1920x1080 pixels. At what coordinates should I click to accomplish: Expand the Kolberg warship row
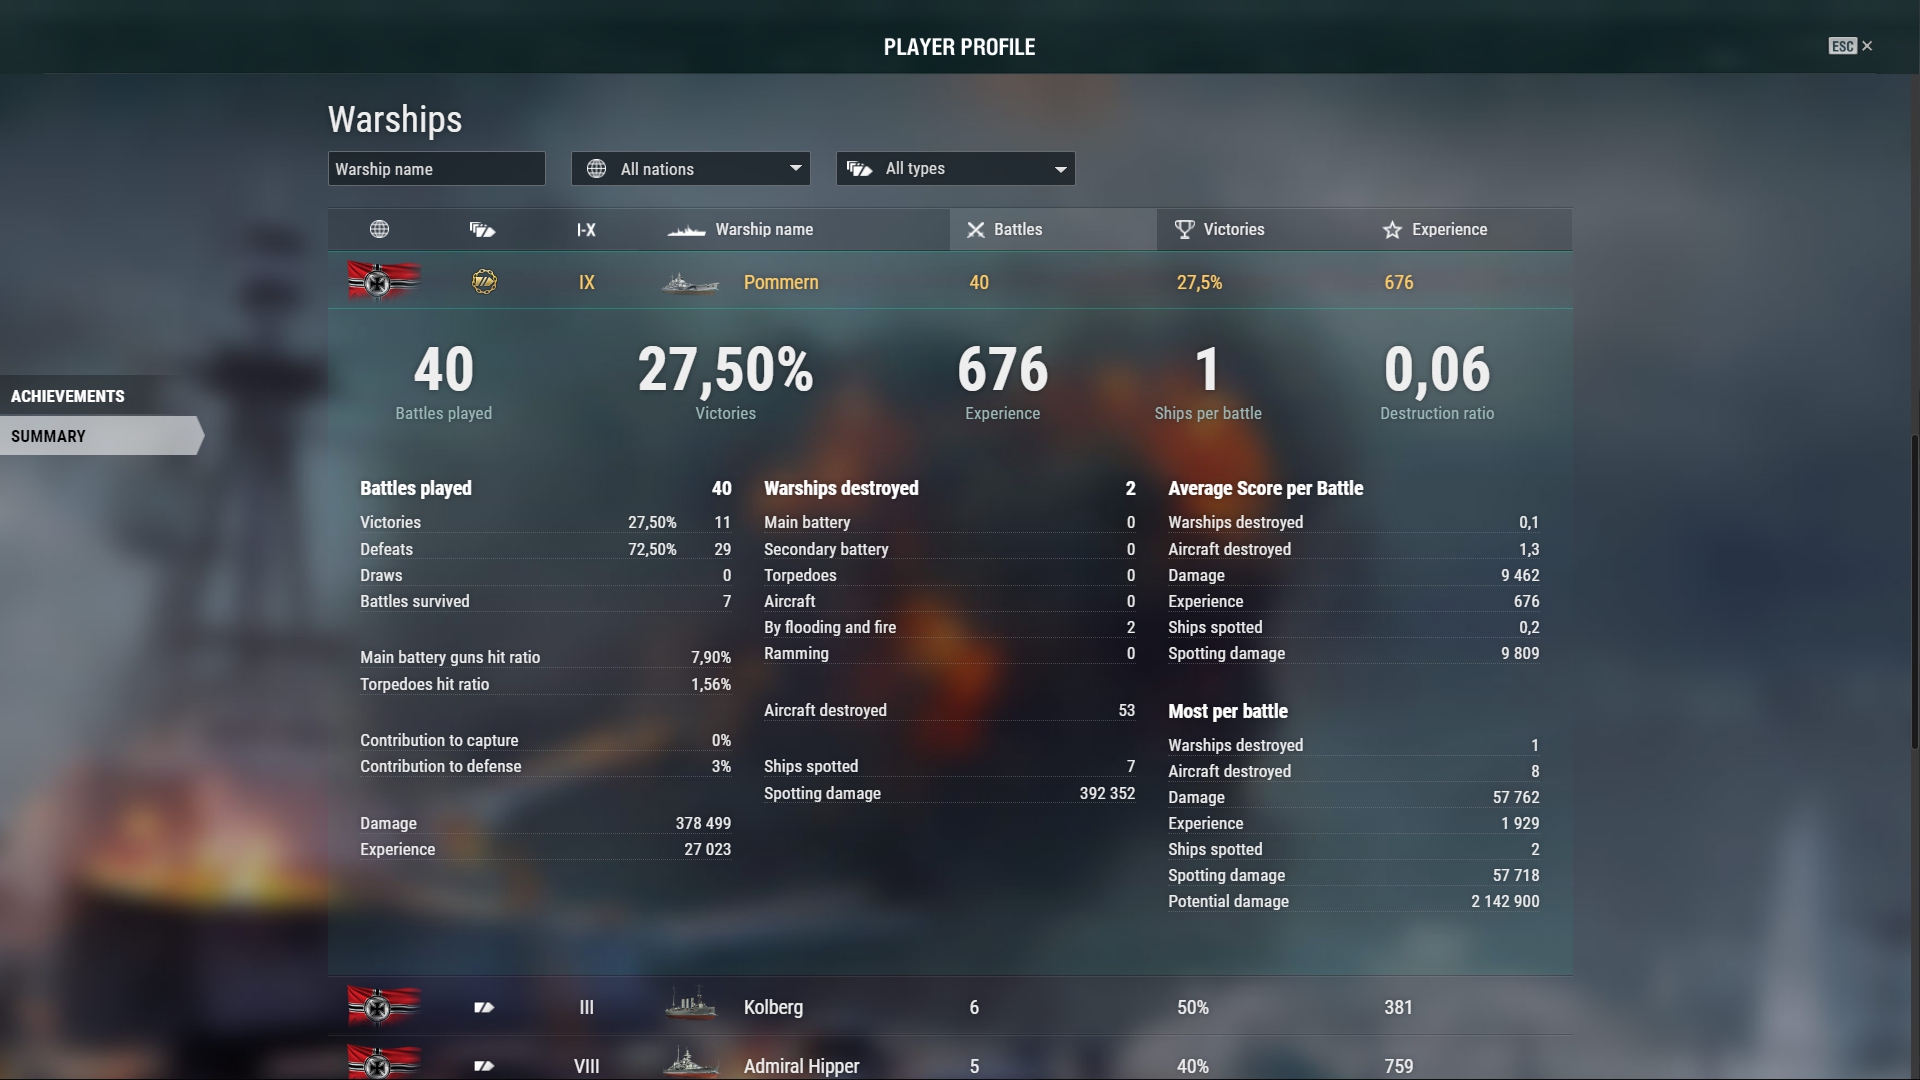(x=950, y=1007)
